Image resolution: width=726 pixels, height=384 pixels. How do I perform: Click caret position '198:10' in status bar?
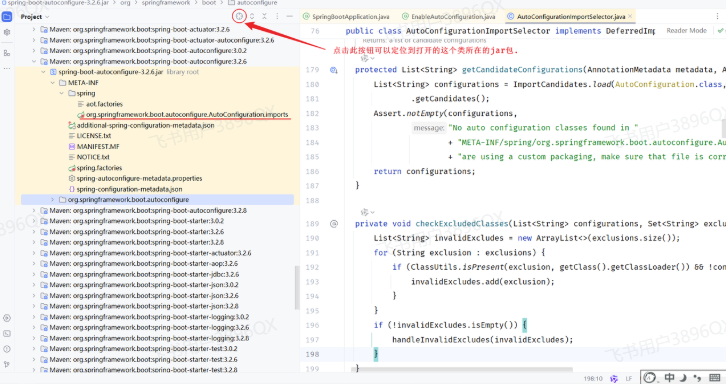point(593,379)
